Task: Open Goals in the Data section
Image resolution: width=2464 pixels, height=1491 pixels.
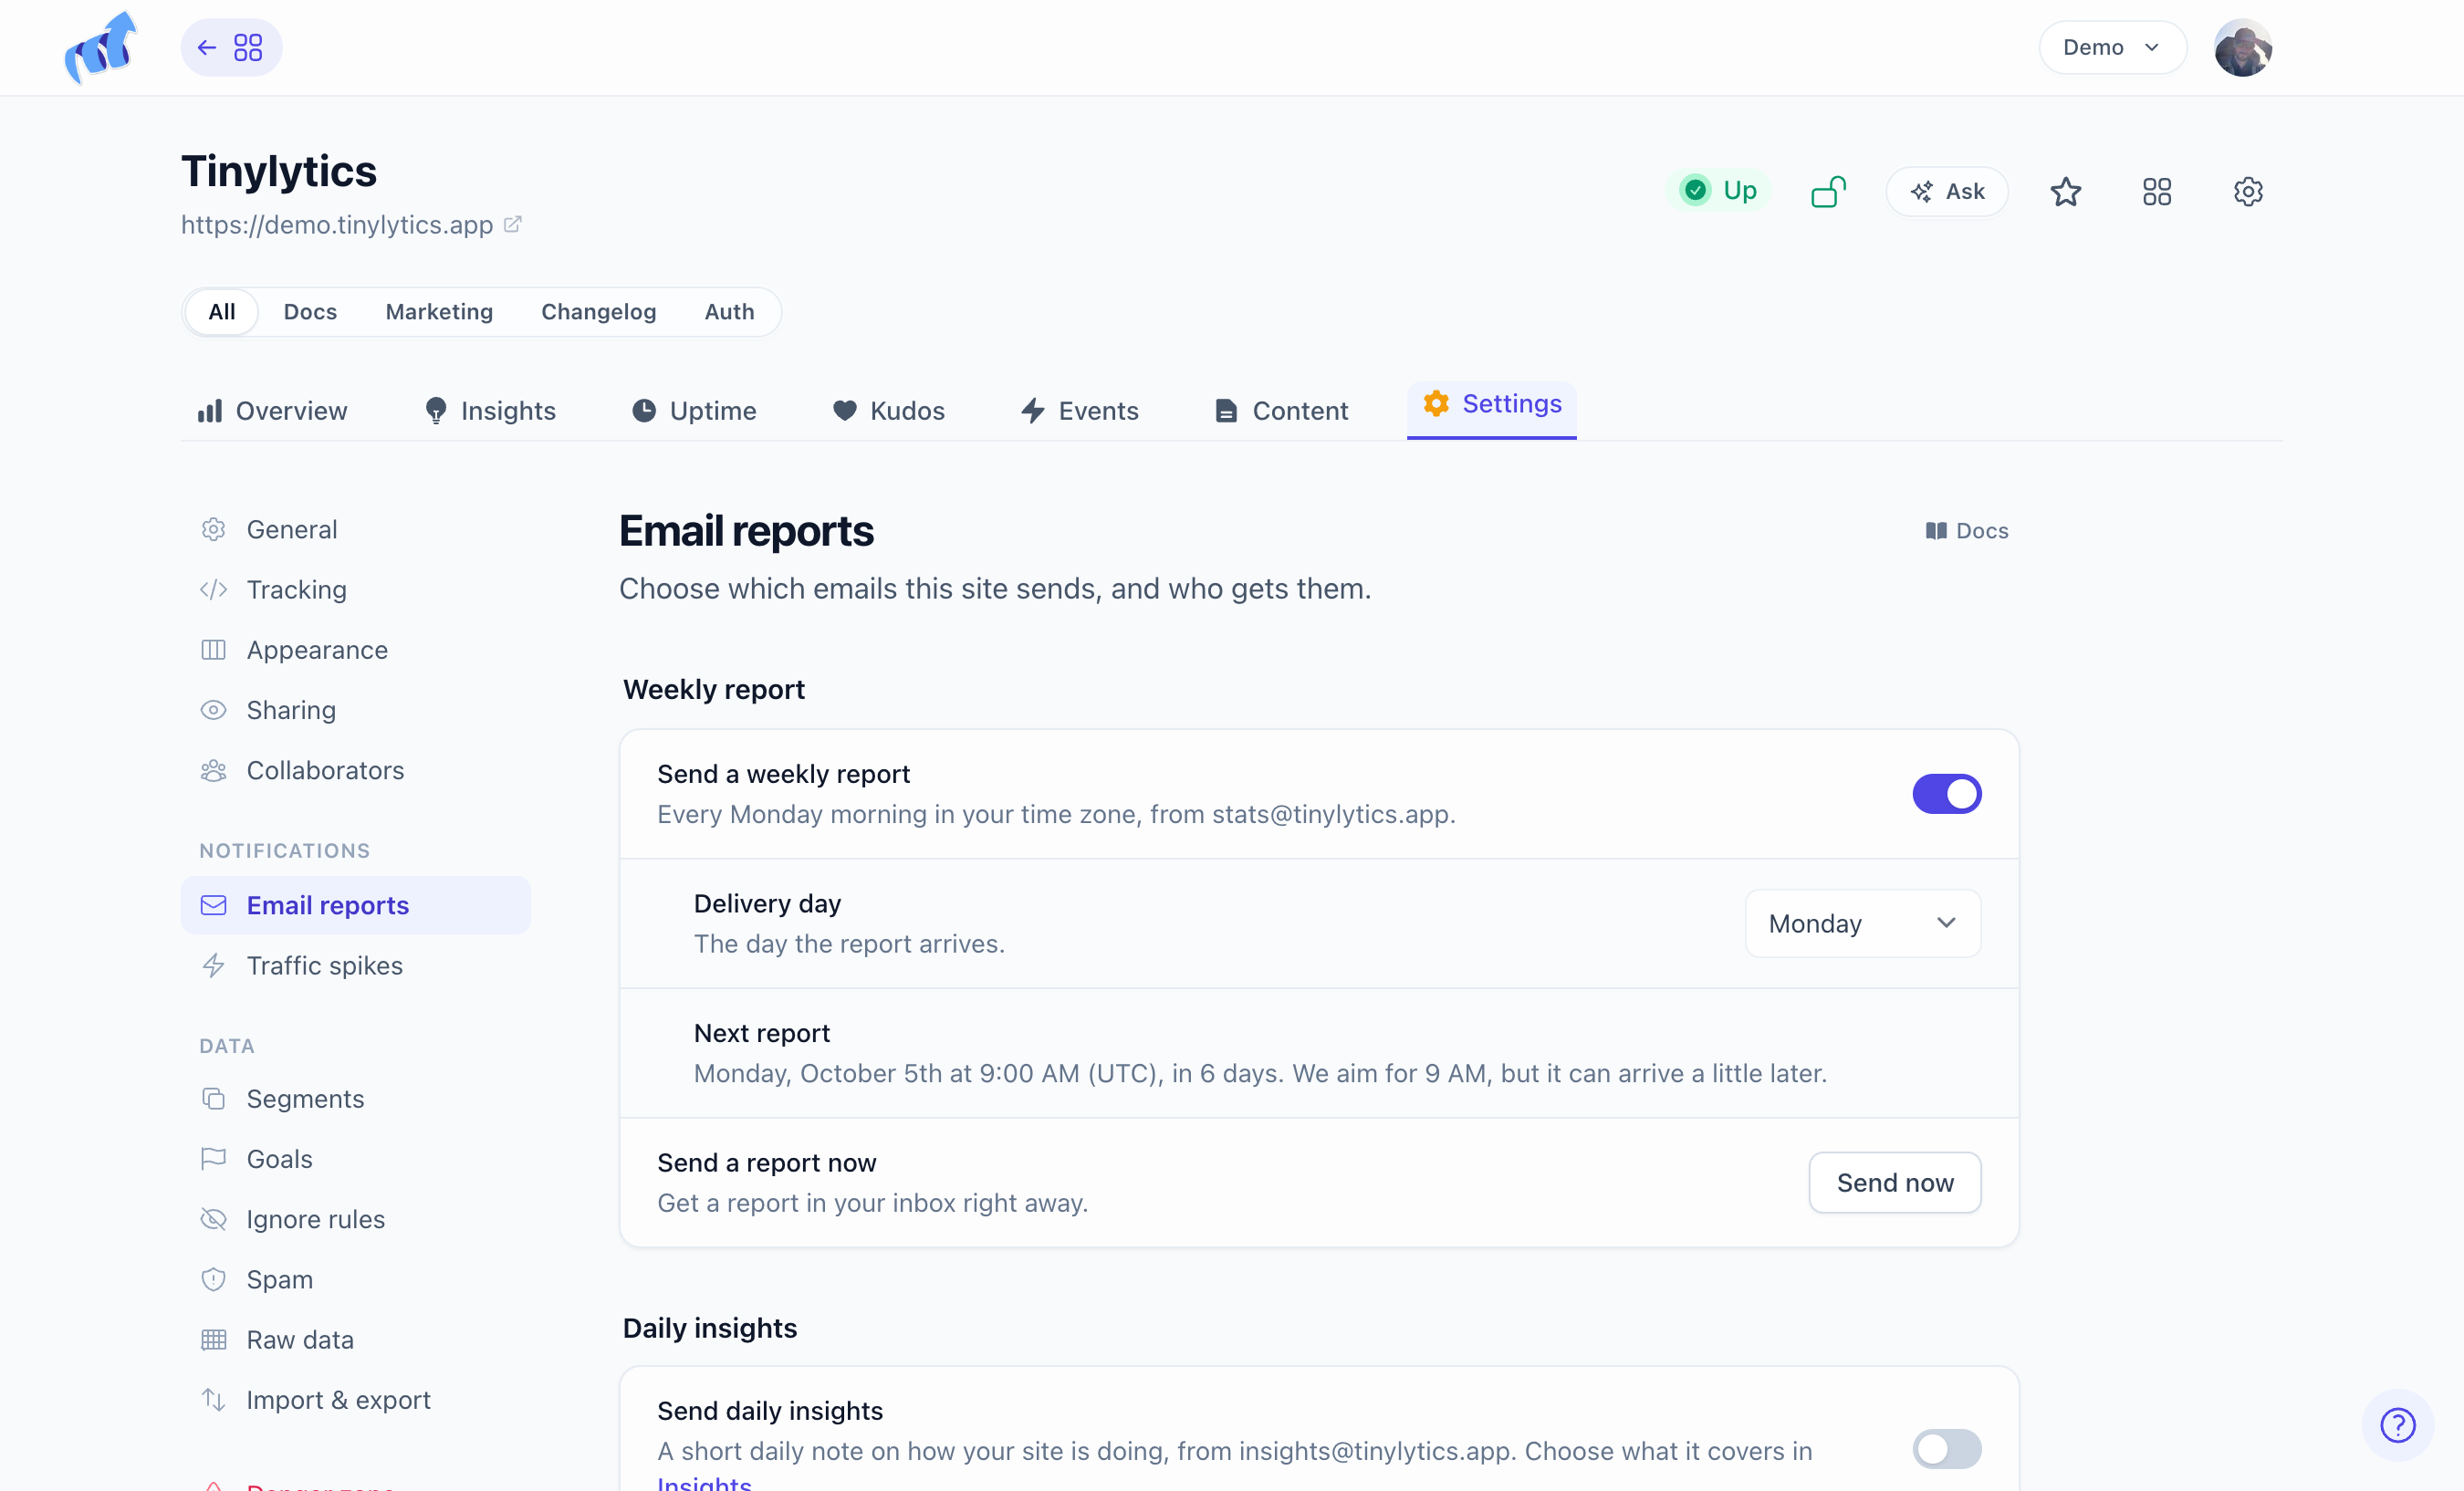Action: (355, 1158)
